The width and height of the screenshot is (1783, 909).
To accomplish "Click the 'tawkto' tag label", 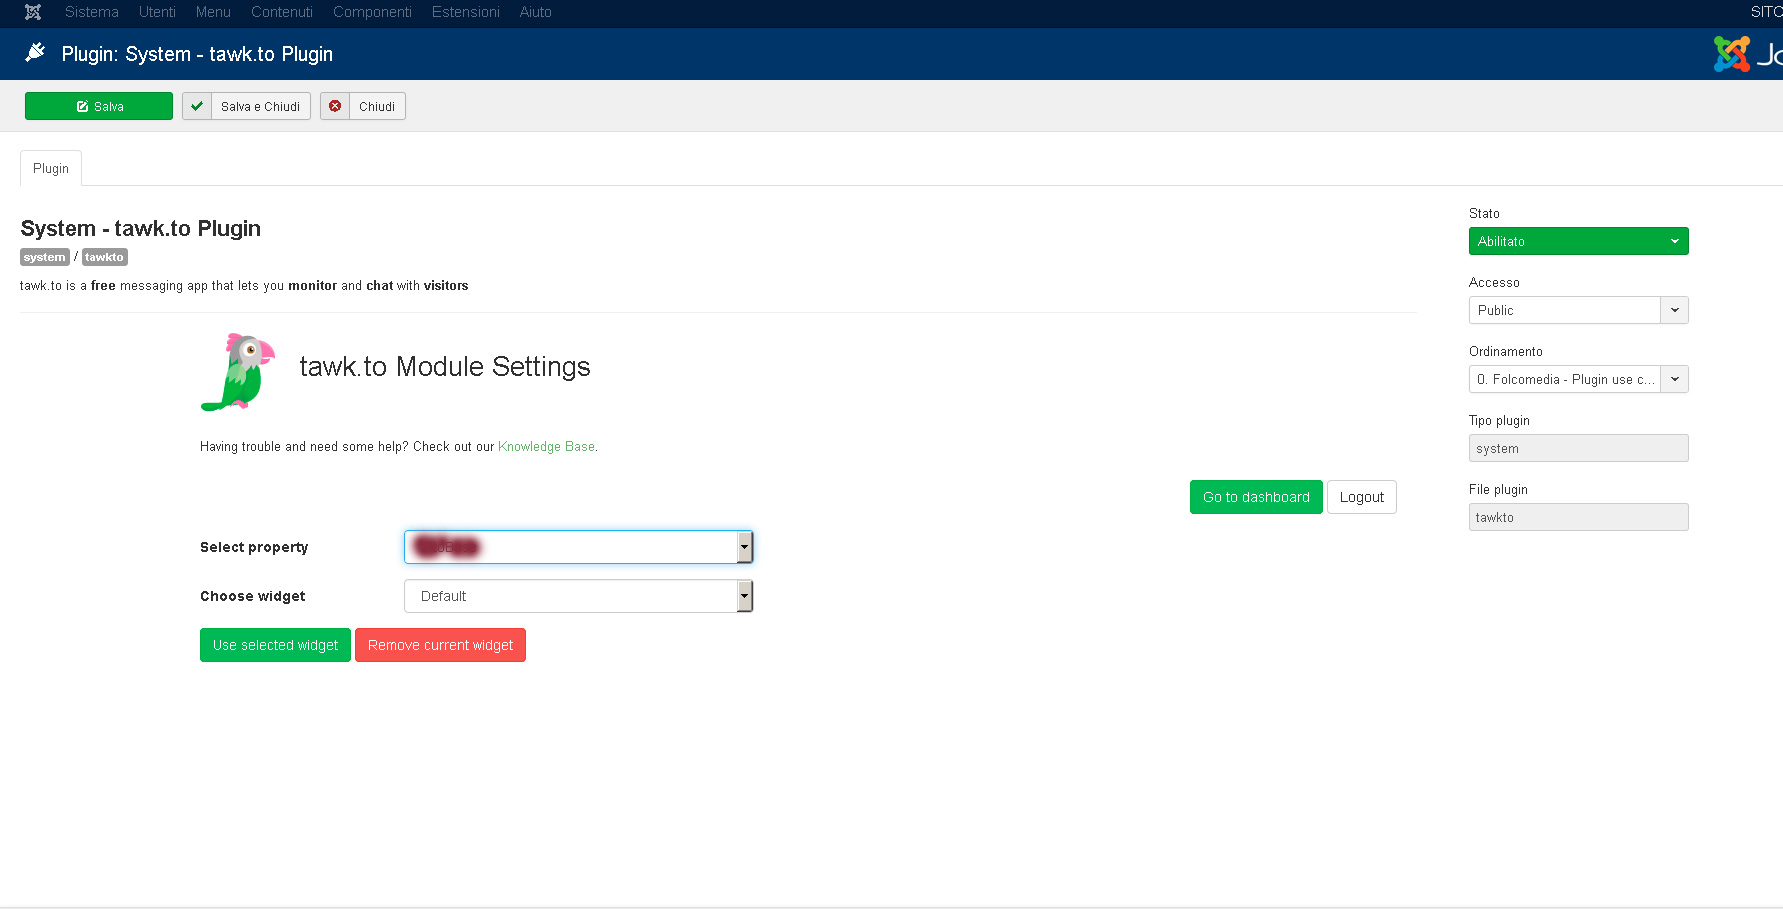I will click(105, 257).
